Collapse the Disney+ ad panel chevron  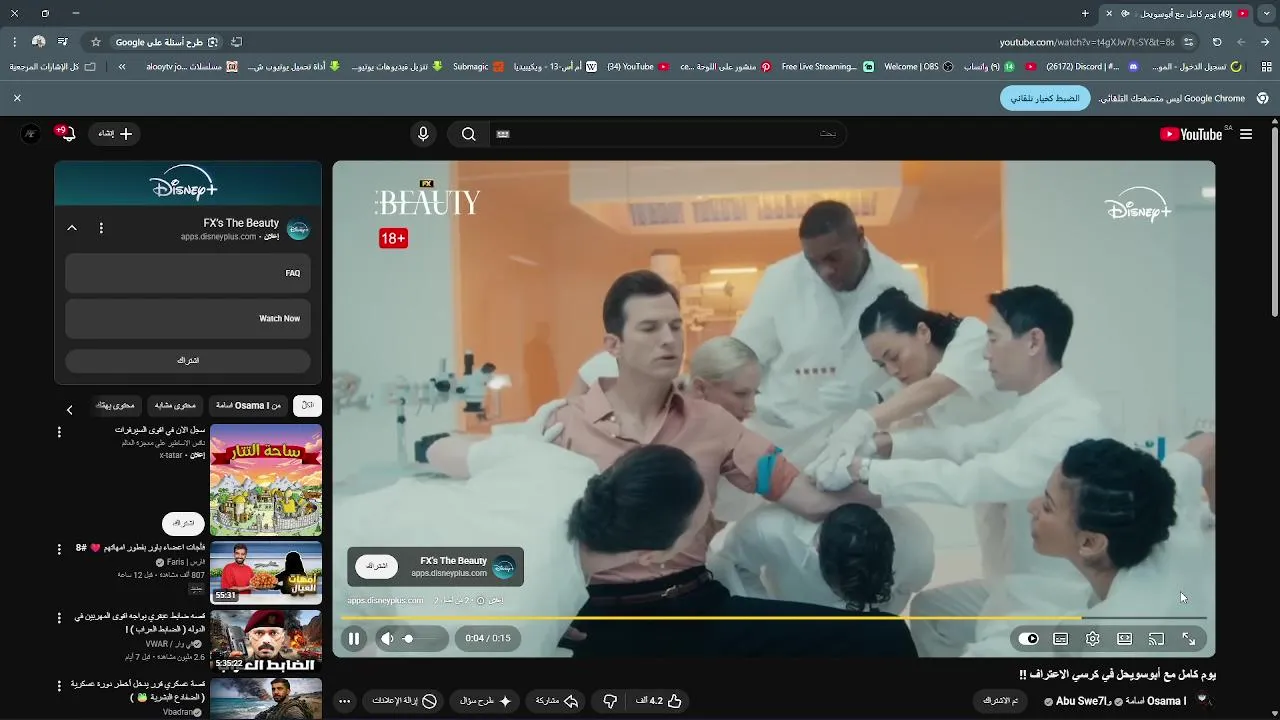(x=72, y=228)
